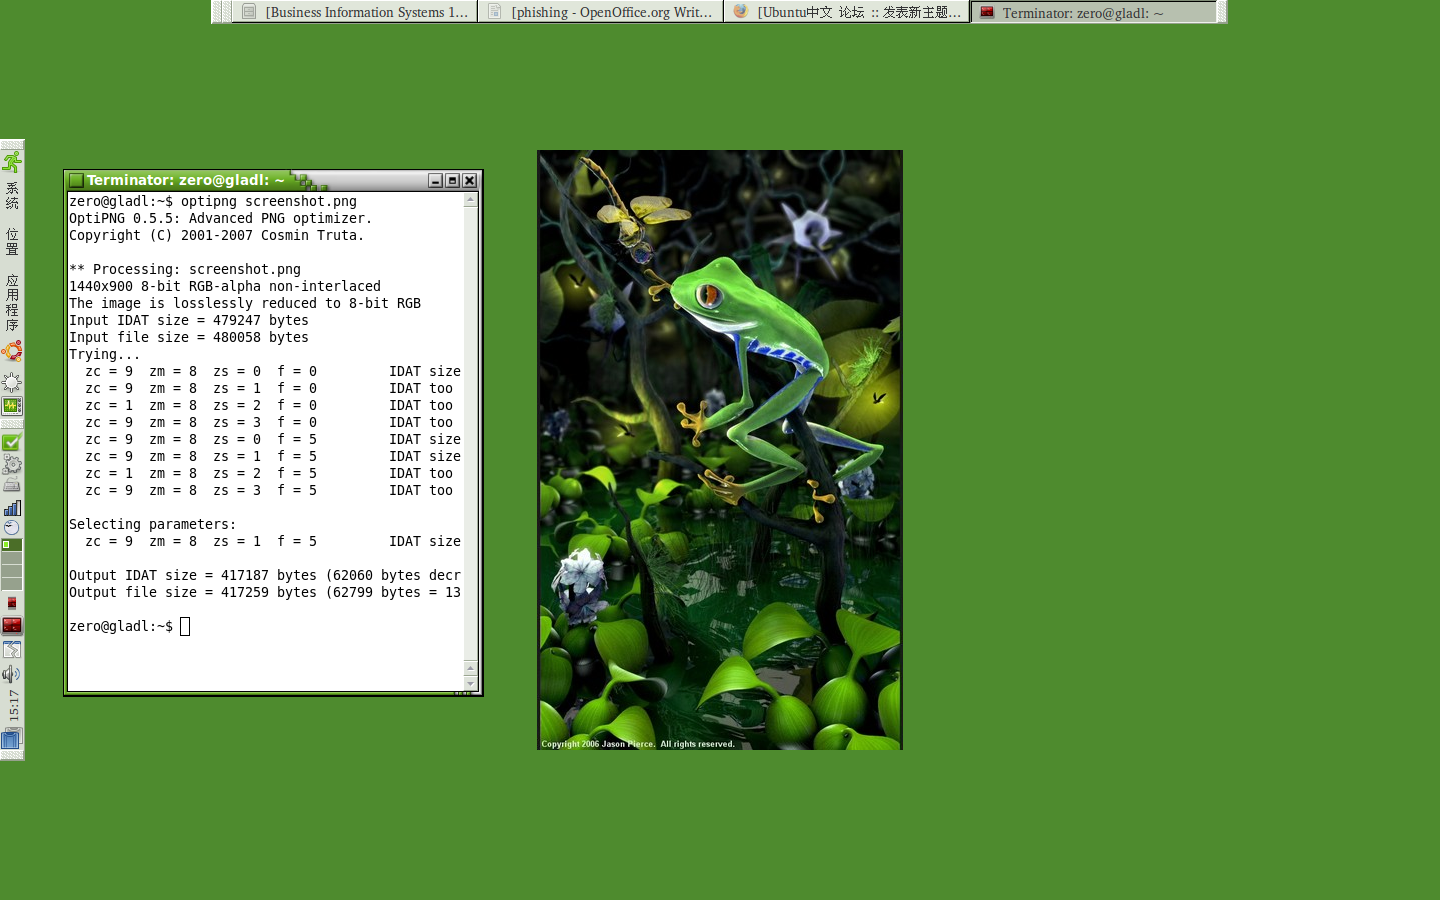Click terminal scrollbar down arrow
Image resolution: width=1440 pixels, height=900 pixels.
470,683
